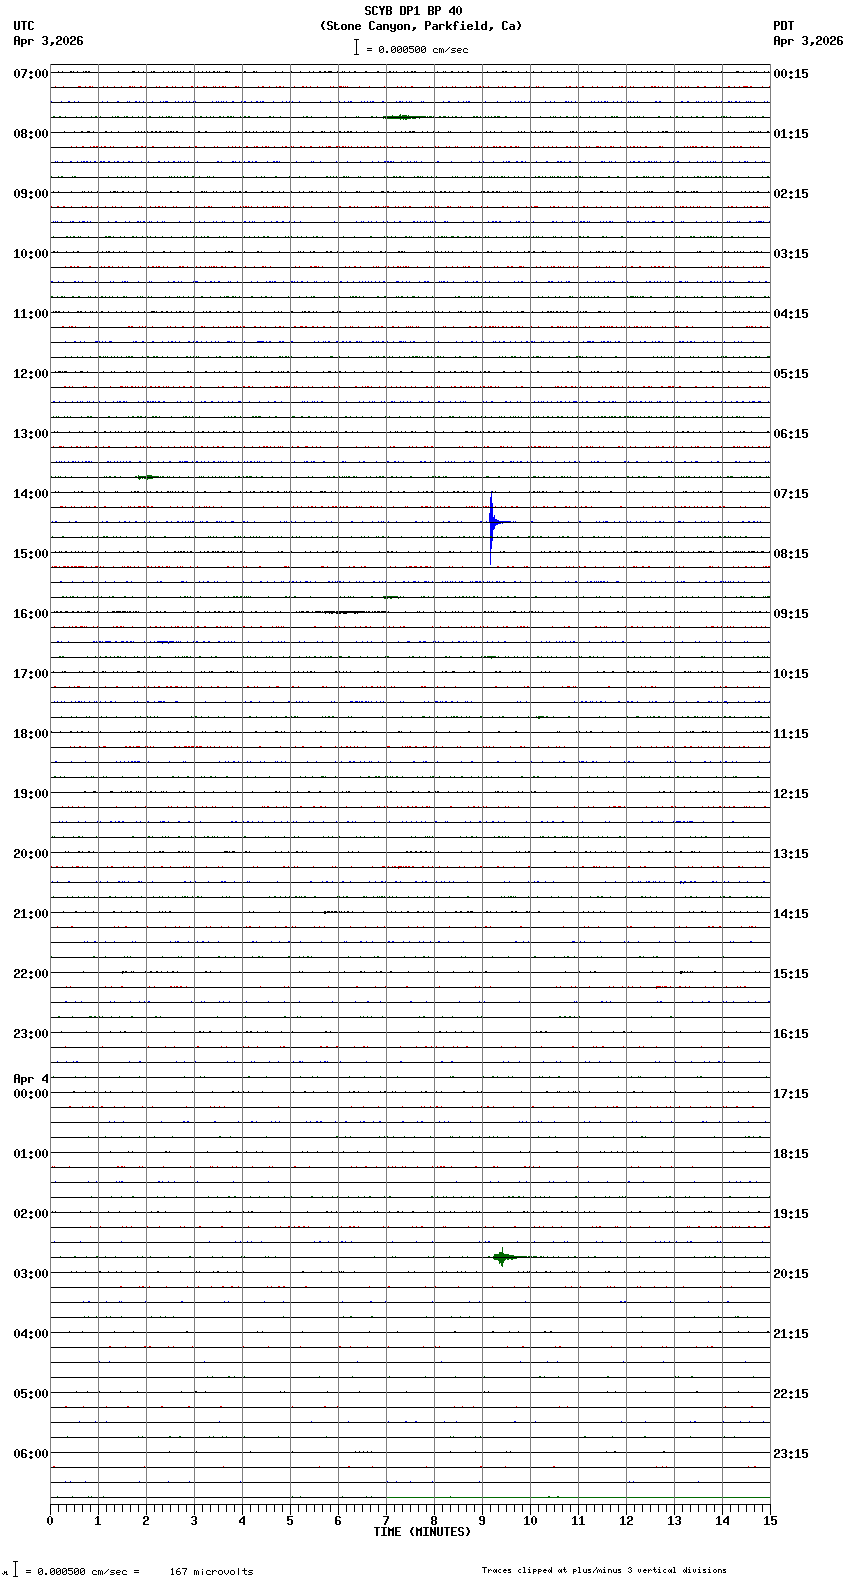This screenshot has height=1584, width=850.
Task: Click the 22:00 UTC time label
Action: tap(31, 974)
